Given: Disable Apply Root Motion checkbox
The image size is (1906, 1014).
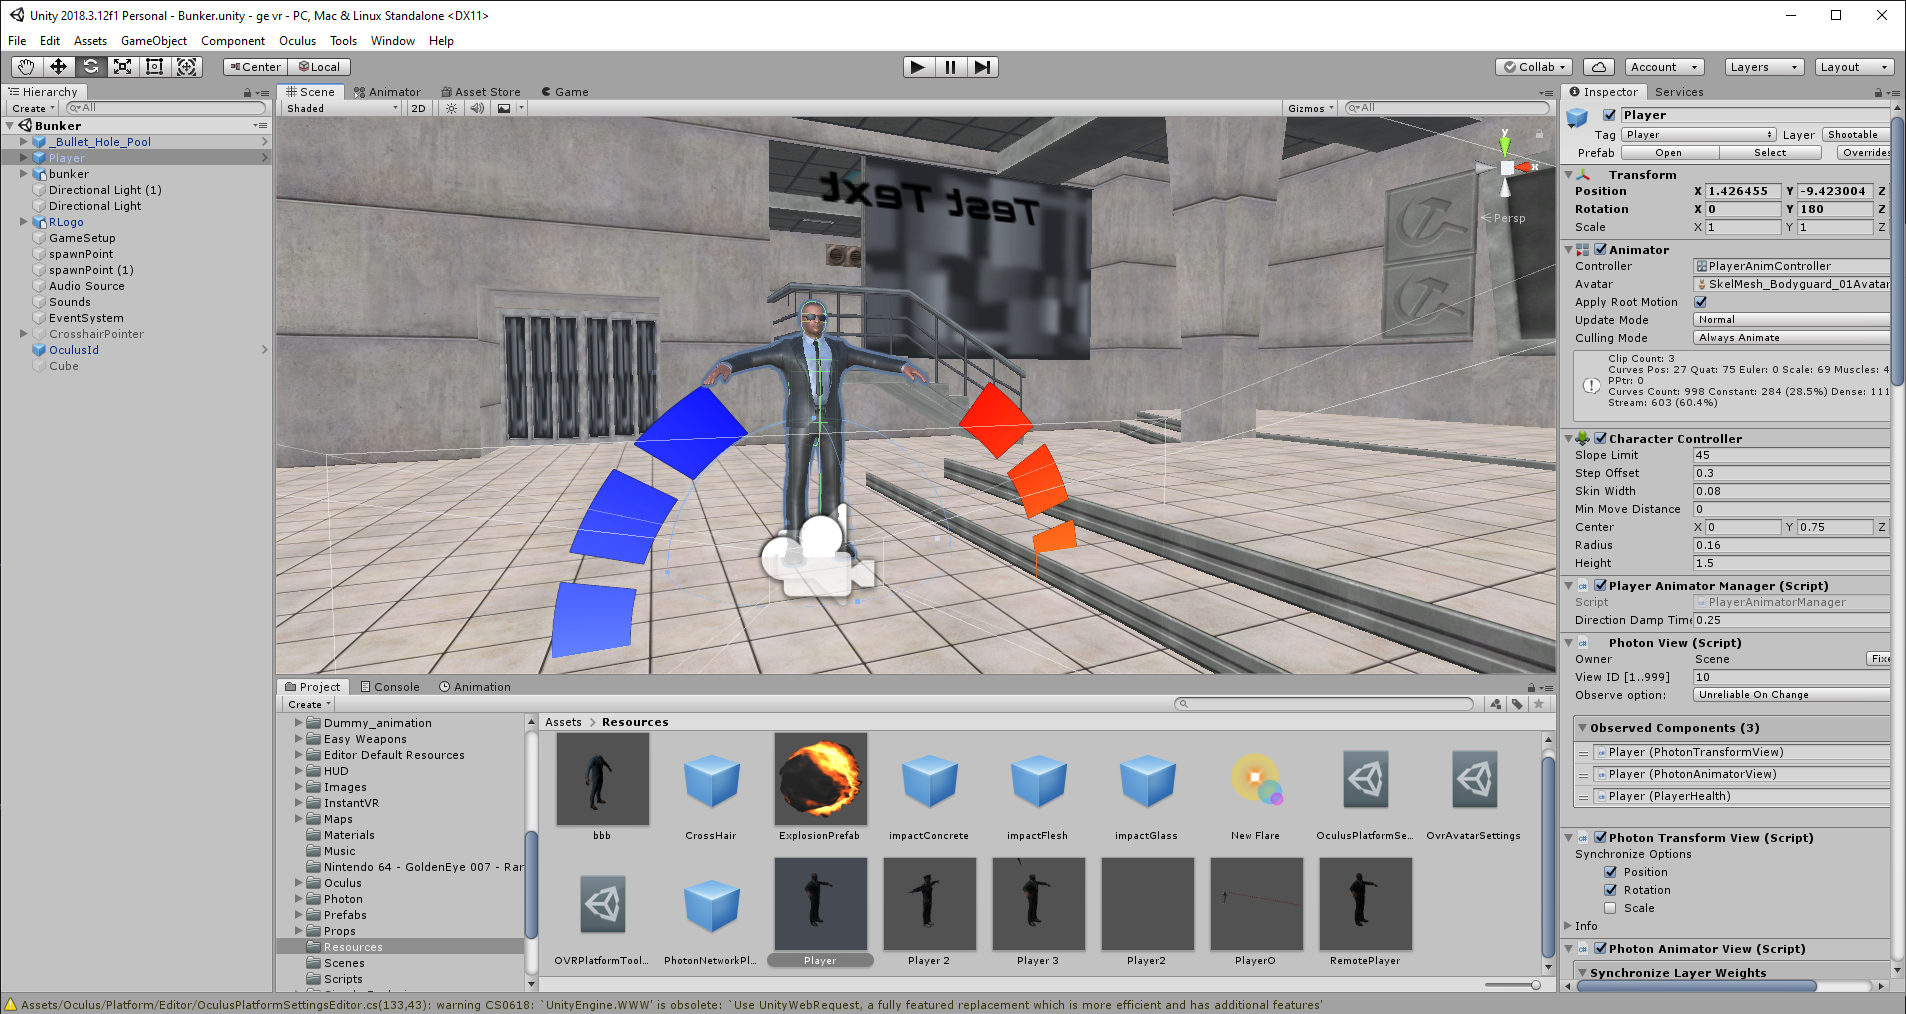Looking at the screenshot, I should [1701, 302].
